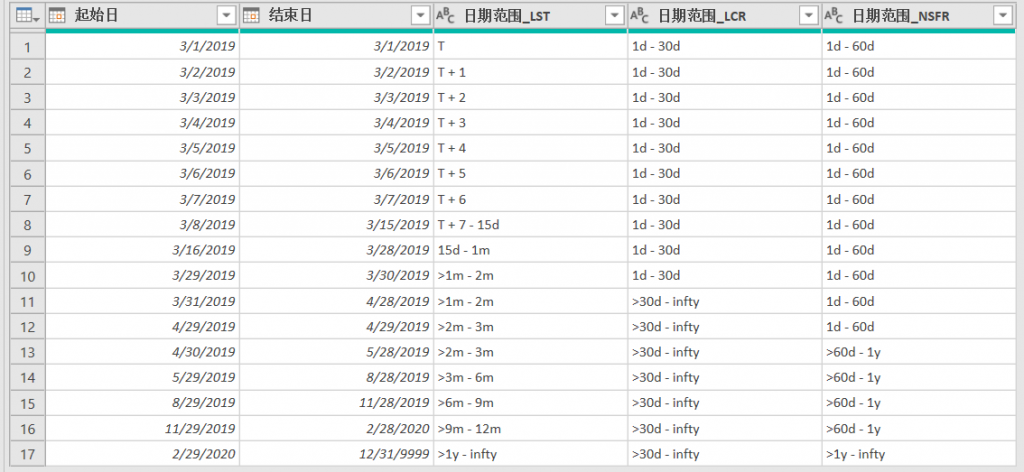Click the ABC text type icon of 日期范围_LCR

pyautogui.click(x=639, y=17)
